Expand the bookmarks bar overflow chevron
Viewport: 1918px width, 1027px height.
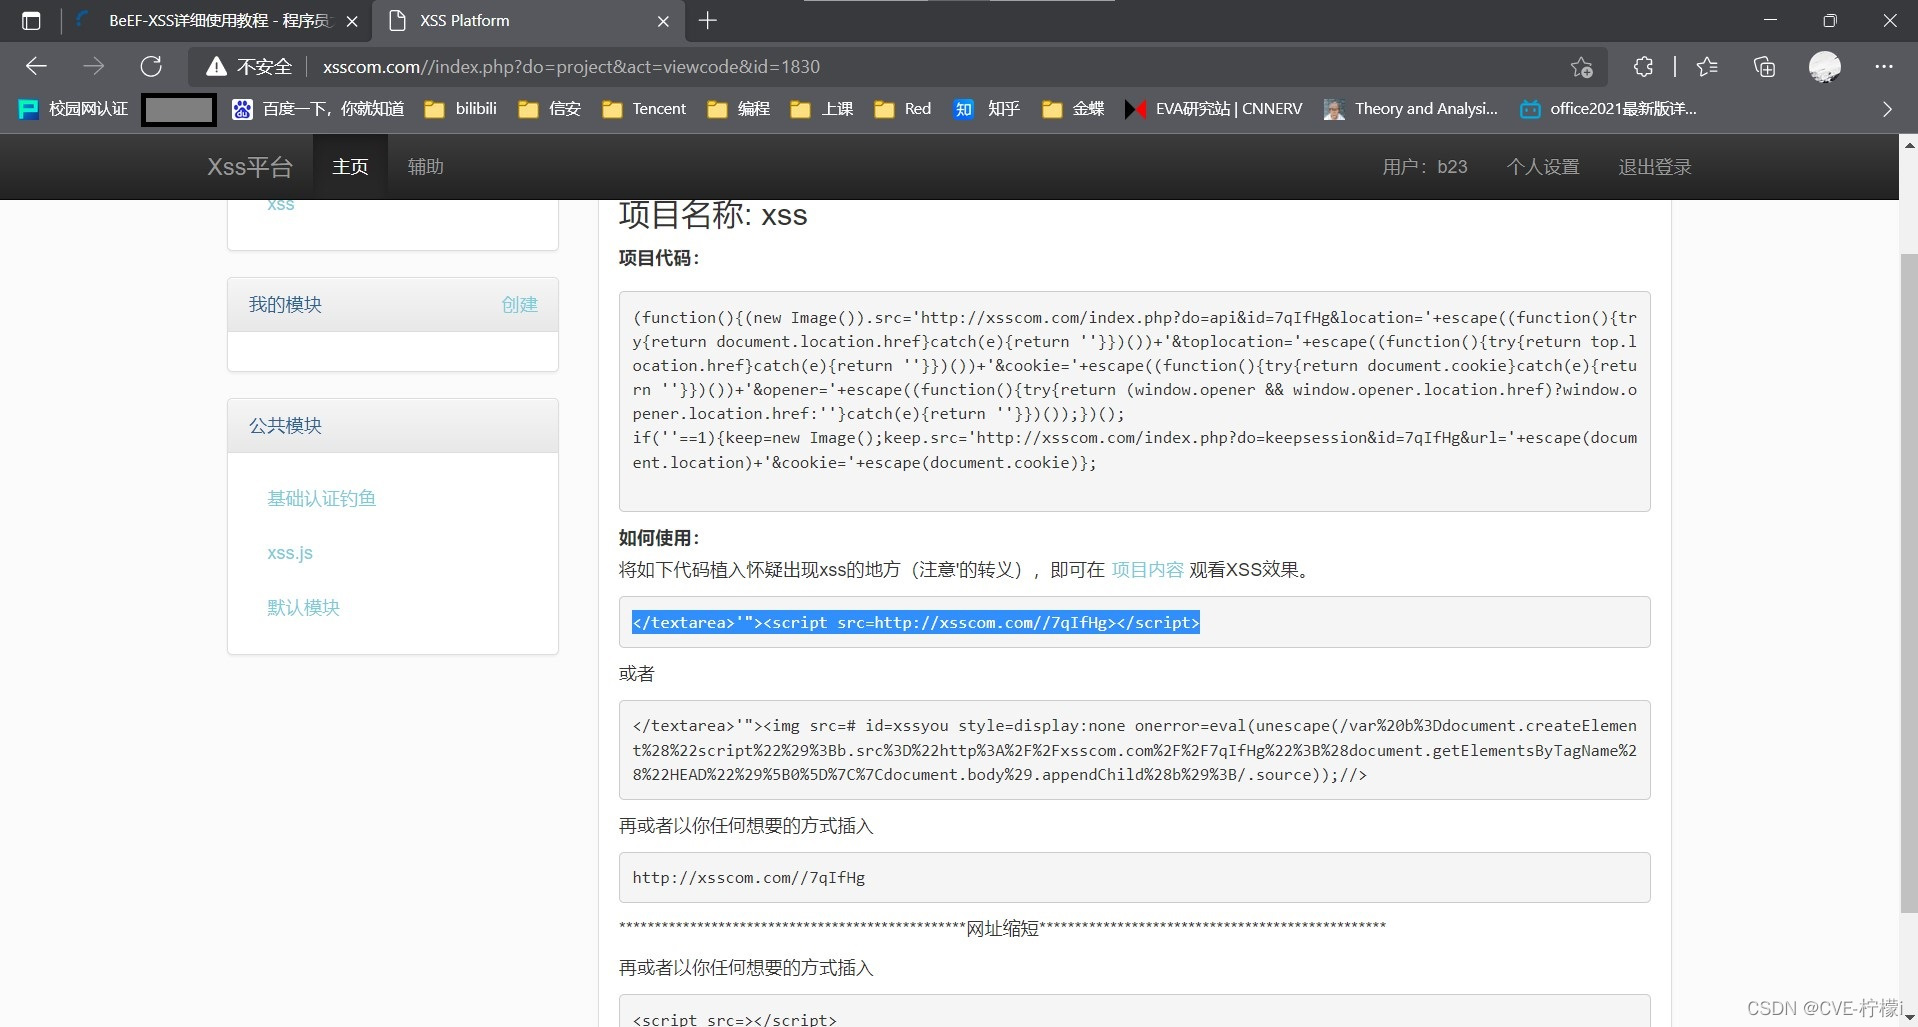[1887, 109]
